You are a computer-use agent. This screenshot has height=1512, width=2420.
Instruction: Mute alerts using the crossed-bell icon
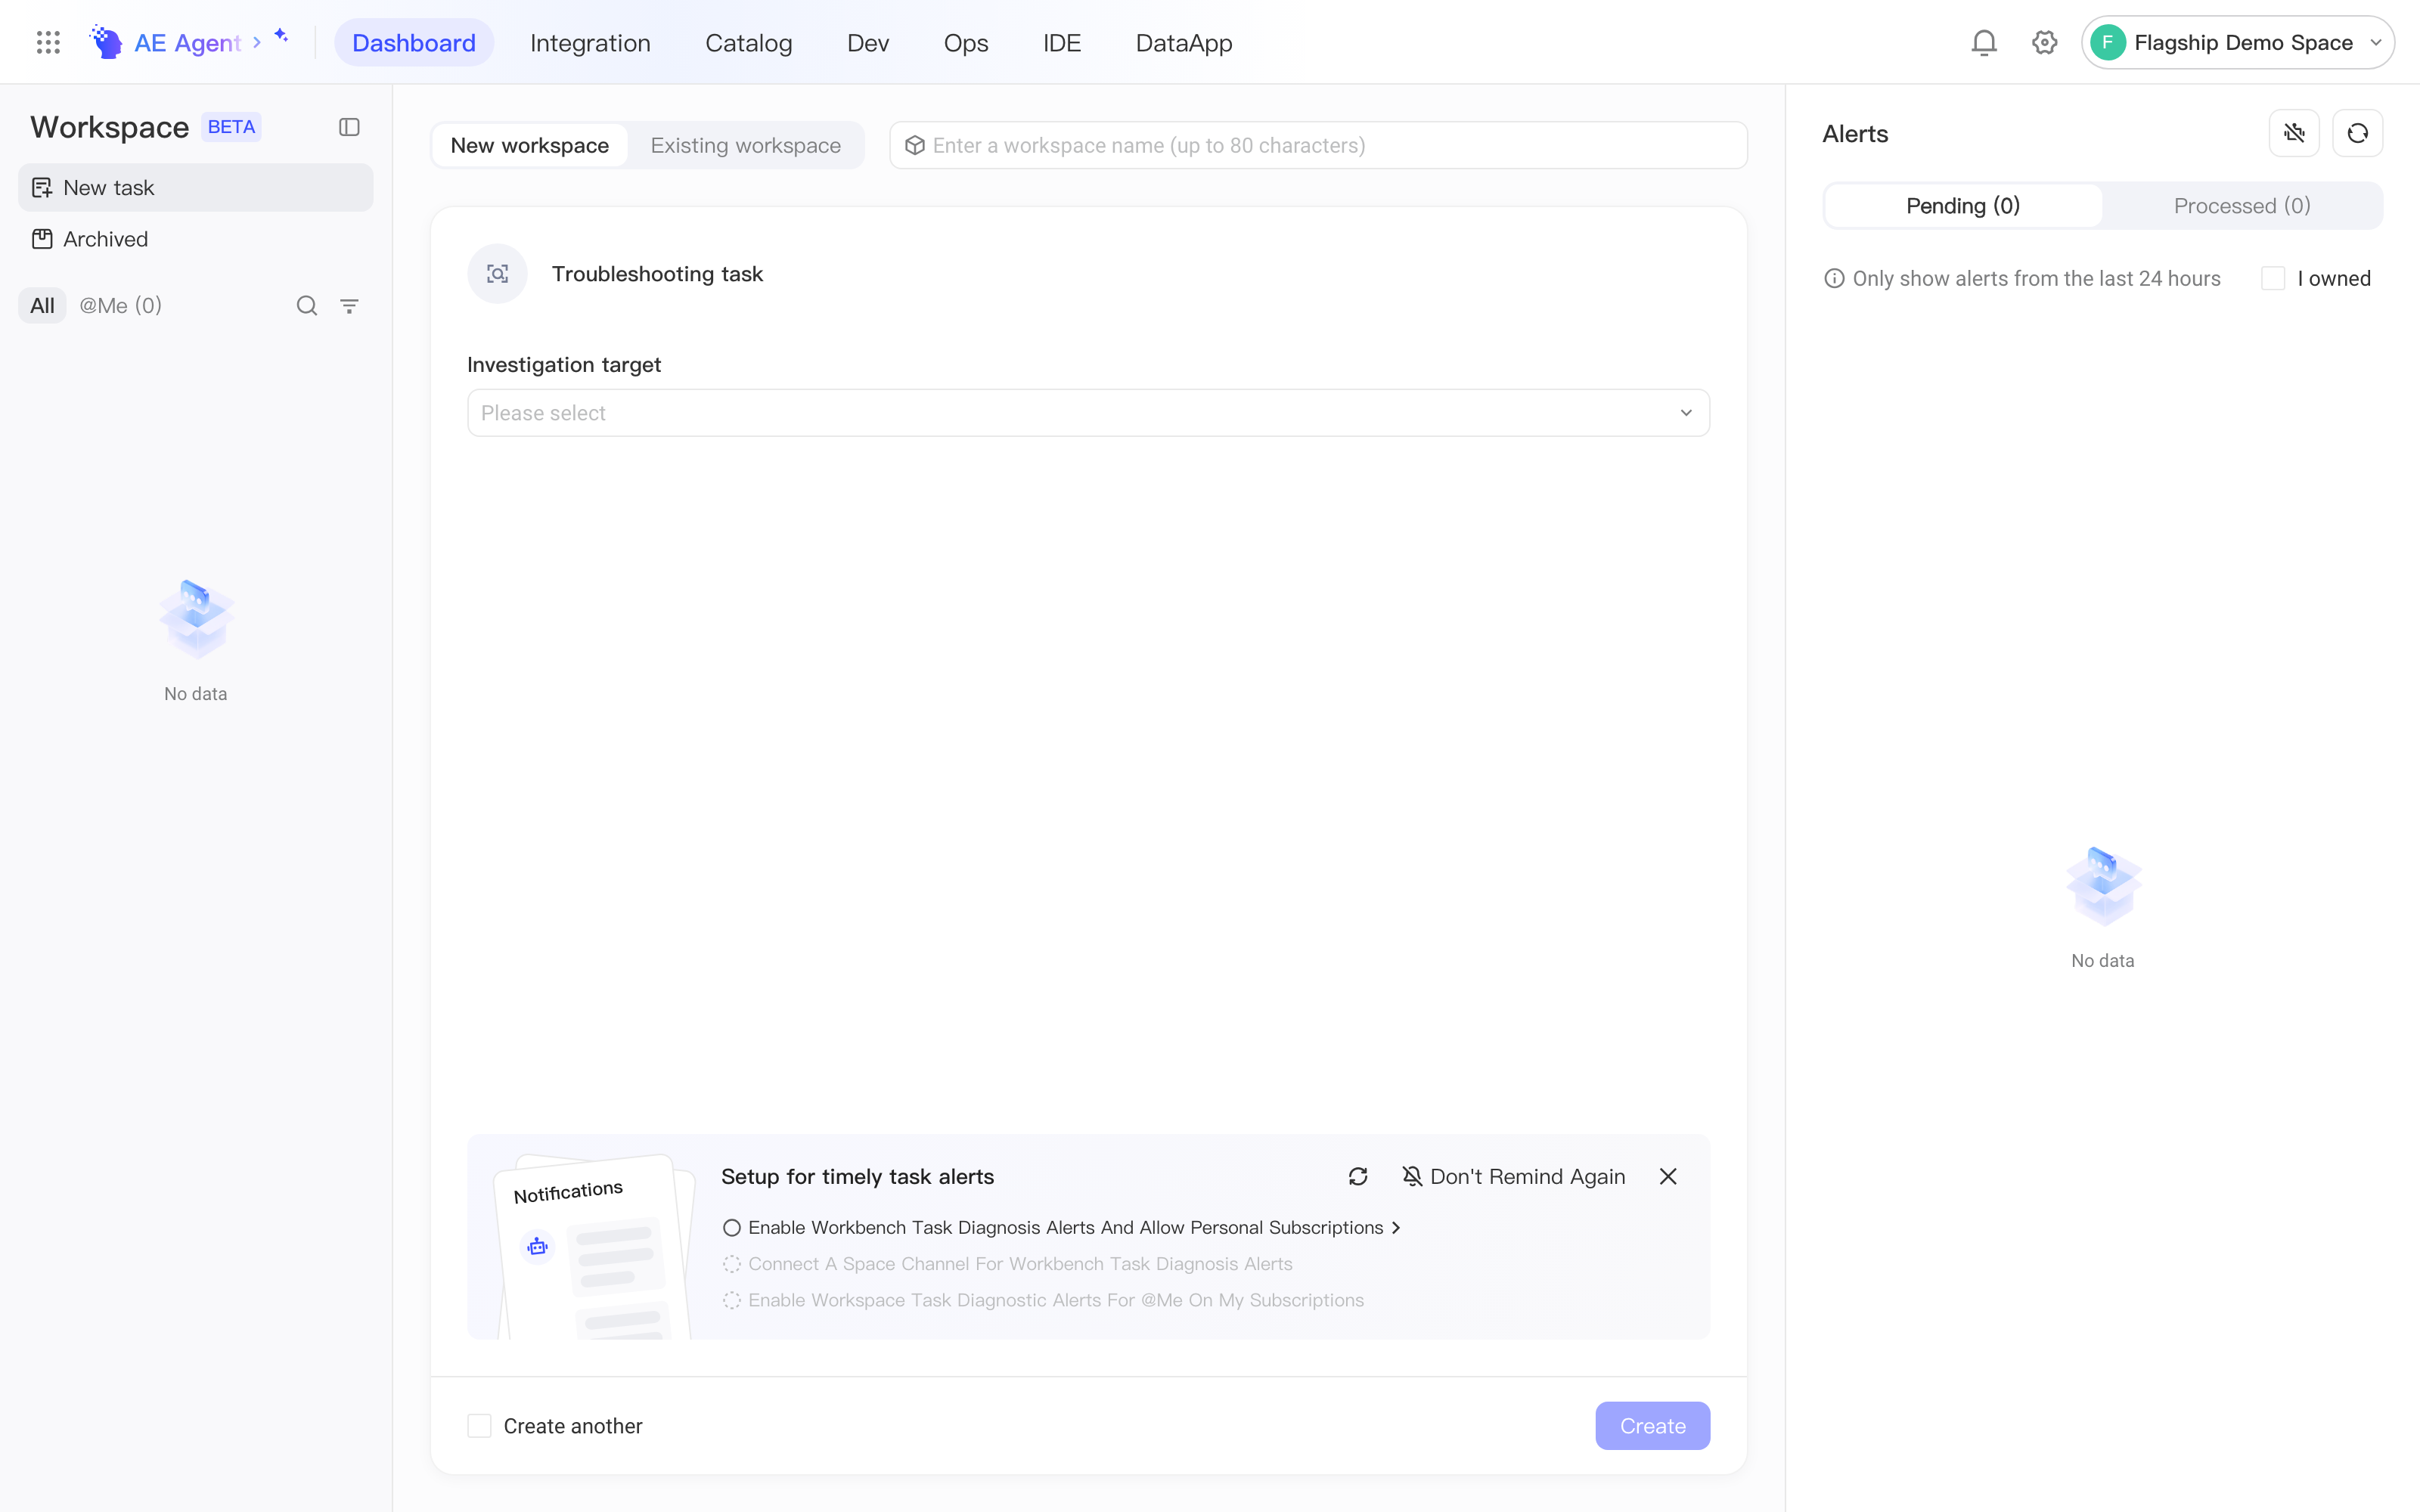point(2294,133)
